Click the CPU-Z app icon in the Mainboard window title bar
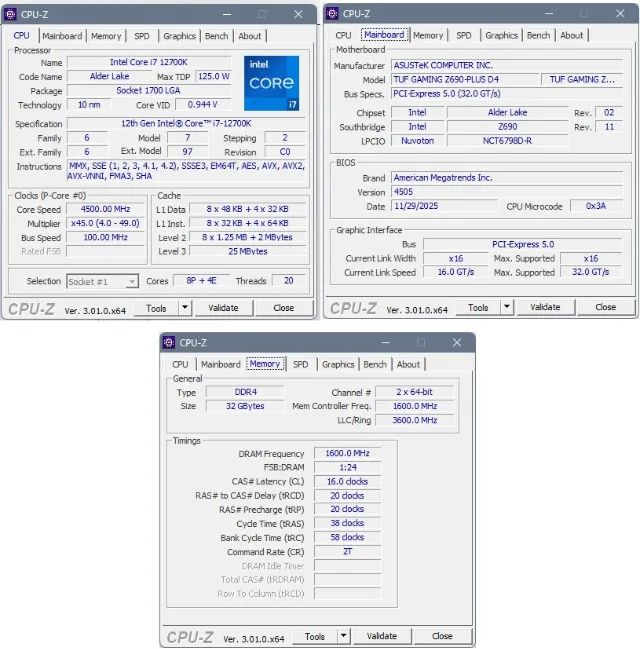Image resolution: width=640 pixels, height=649 pixels. 332,14
